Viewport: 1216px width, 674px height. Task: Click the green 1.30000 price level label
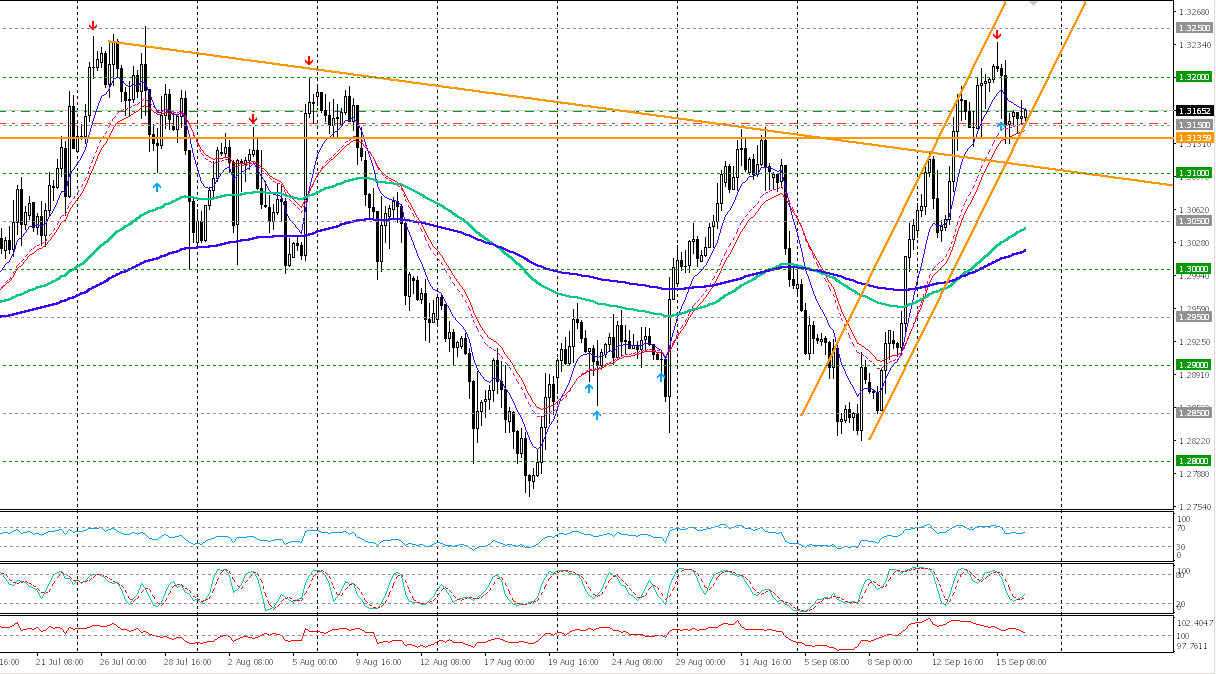tap(1195, 269)
